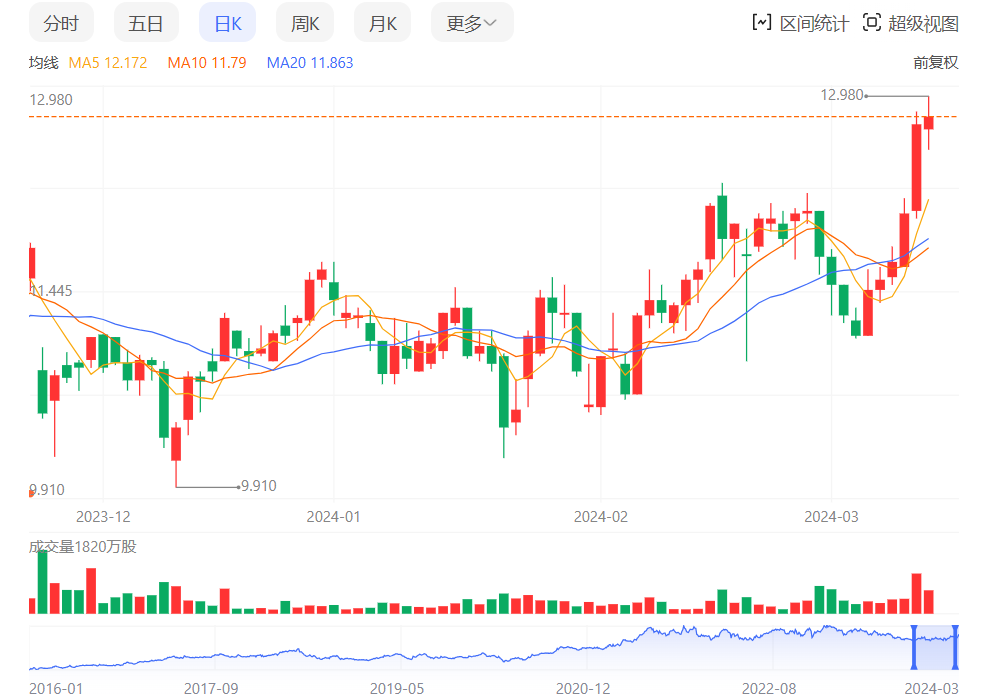Select the 日K chart tab

(x=228, y=23)
